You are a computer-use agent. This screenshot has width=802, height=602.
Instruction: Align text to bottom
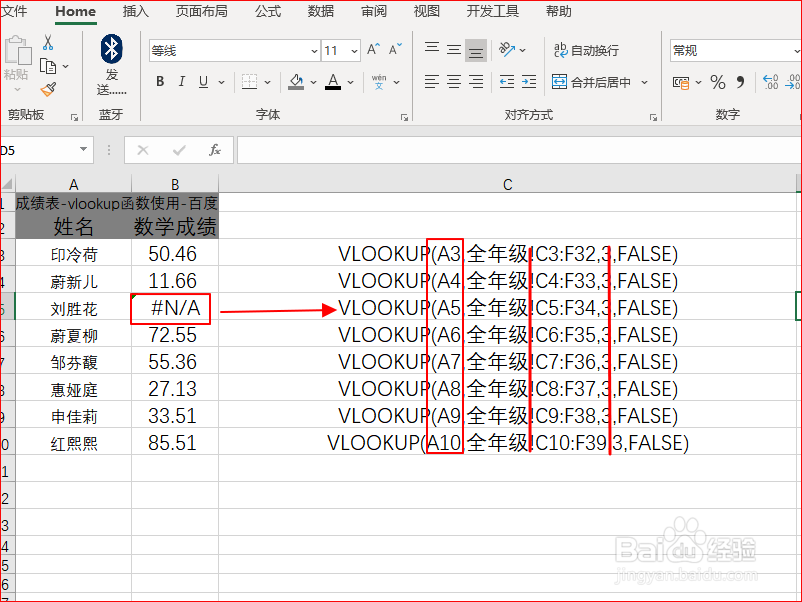(x=476, y=51)
